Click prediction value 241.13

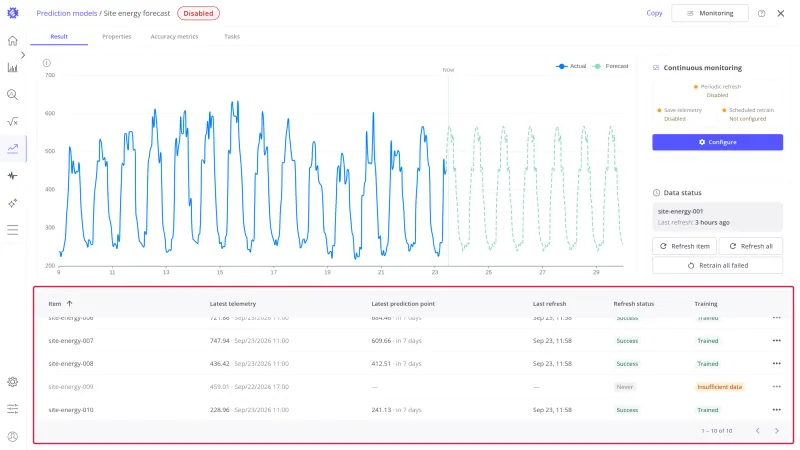(x=381, y=410)
